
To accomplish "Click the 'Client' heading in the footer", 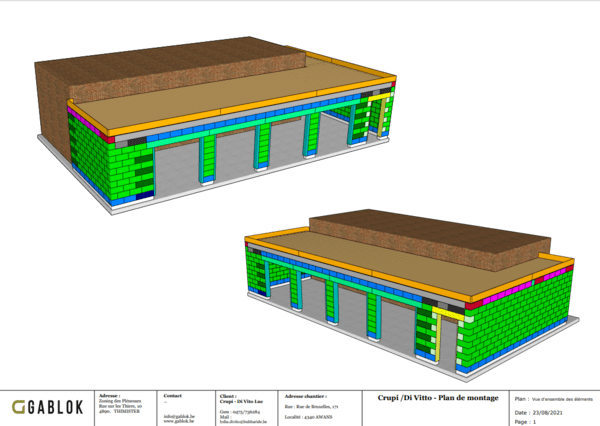I will [228, 396].
